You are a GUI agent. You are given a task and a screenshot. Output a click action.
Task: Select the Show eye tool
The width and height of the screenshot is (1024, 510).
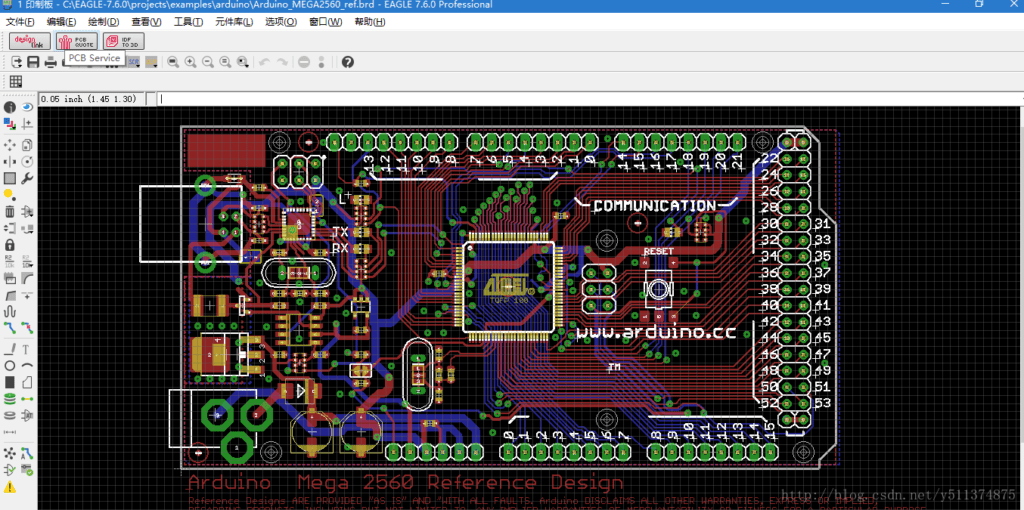(27, 107)
